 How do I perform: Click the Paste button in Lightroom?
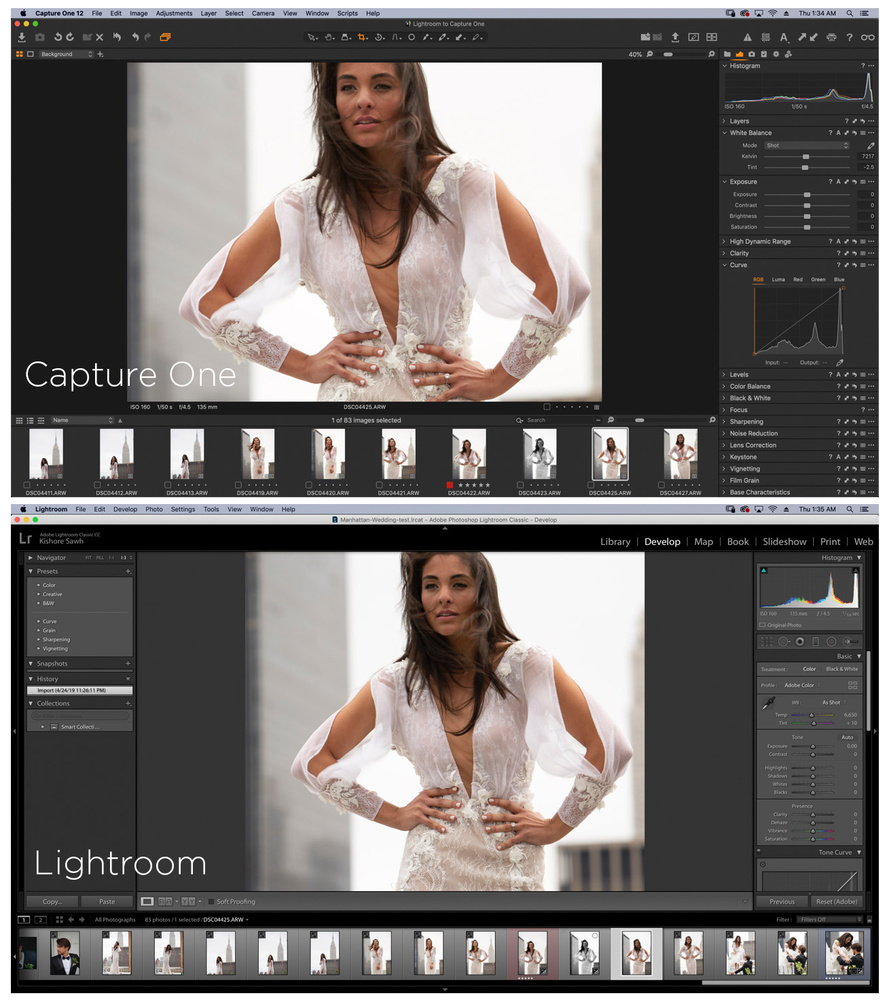107,902
